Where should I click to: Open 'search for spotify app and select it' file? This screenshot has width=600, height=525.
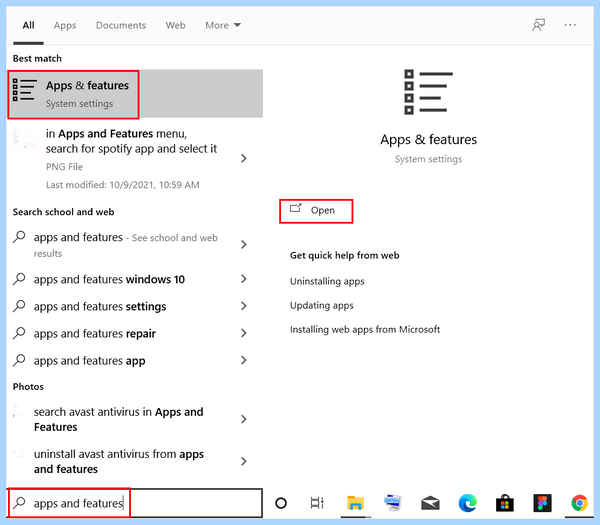point(132,141)
